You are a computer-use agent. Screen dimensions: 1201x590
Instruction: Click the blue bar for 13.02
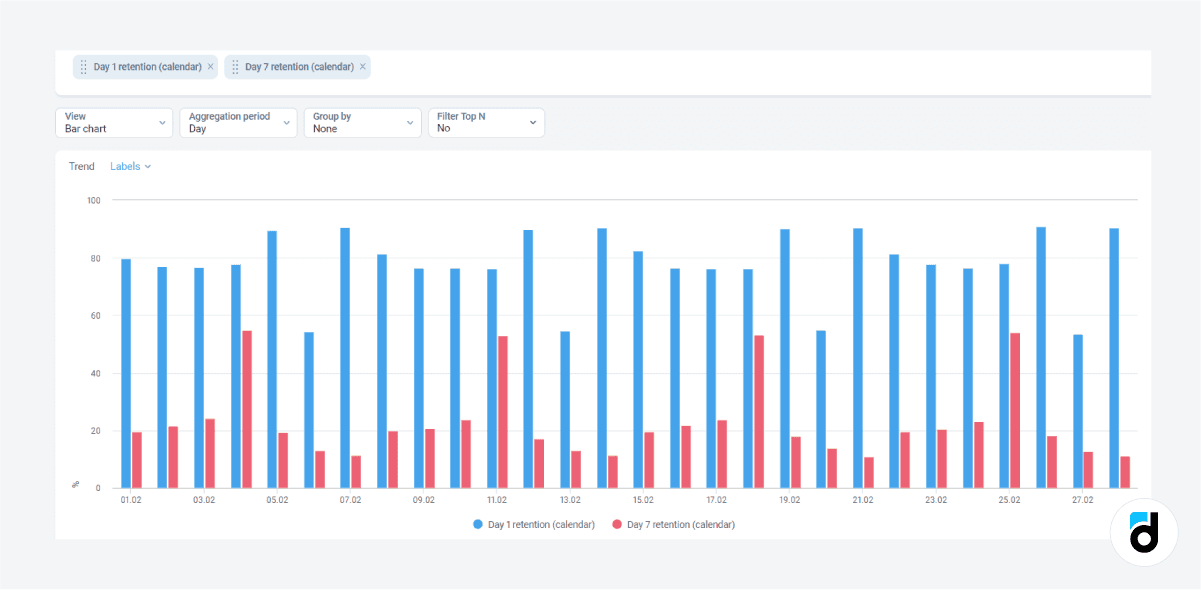(x=565, y=410)
